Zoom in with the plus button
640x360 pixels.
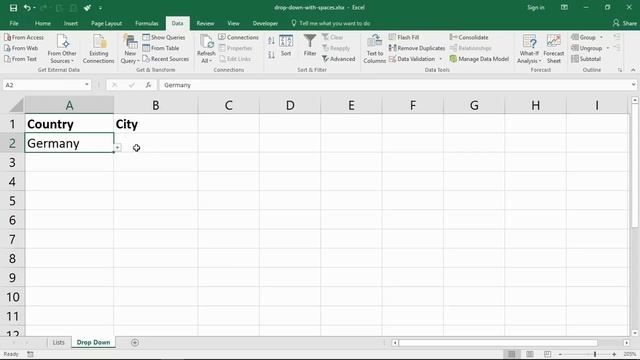614,354
